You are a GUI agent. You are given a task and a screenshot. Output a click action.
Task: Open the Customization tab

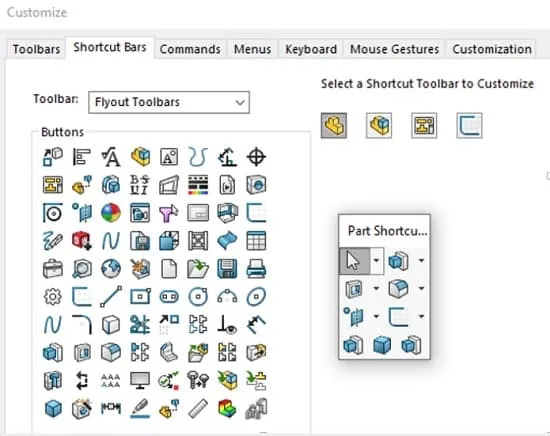492,49
